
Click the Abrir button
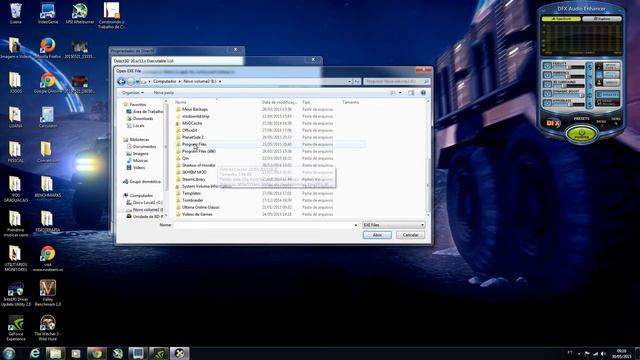(x=377, y=235)
